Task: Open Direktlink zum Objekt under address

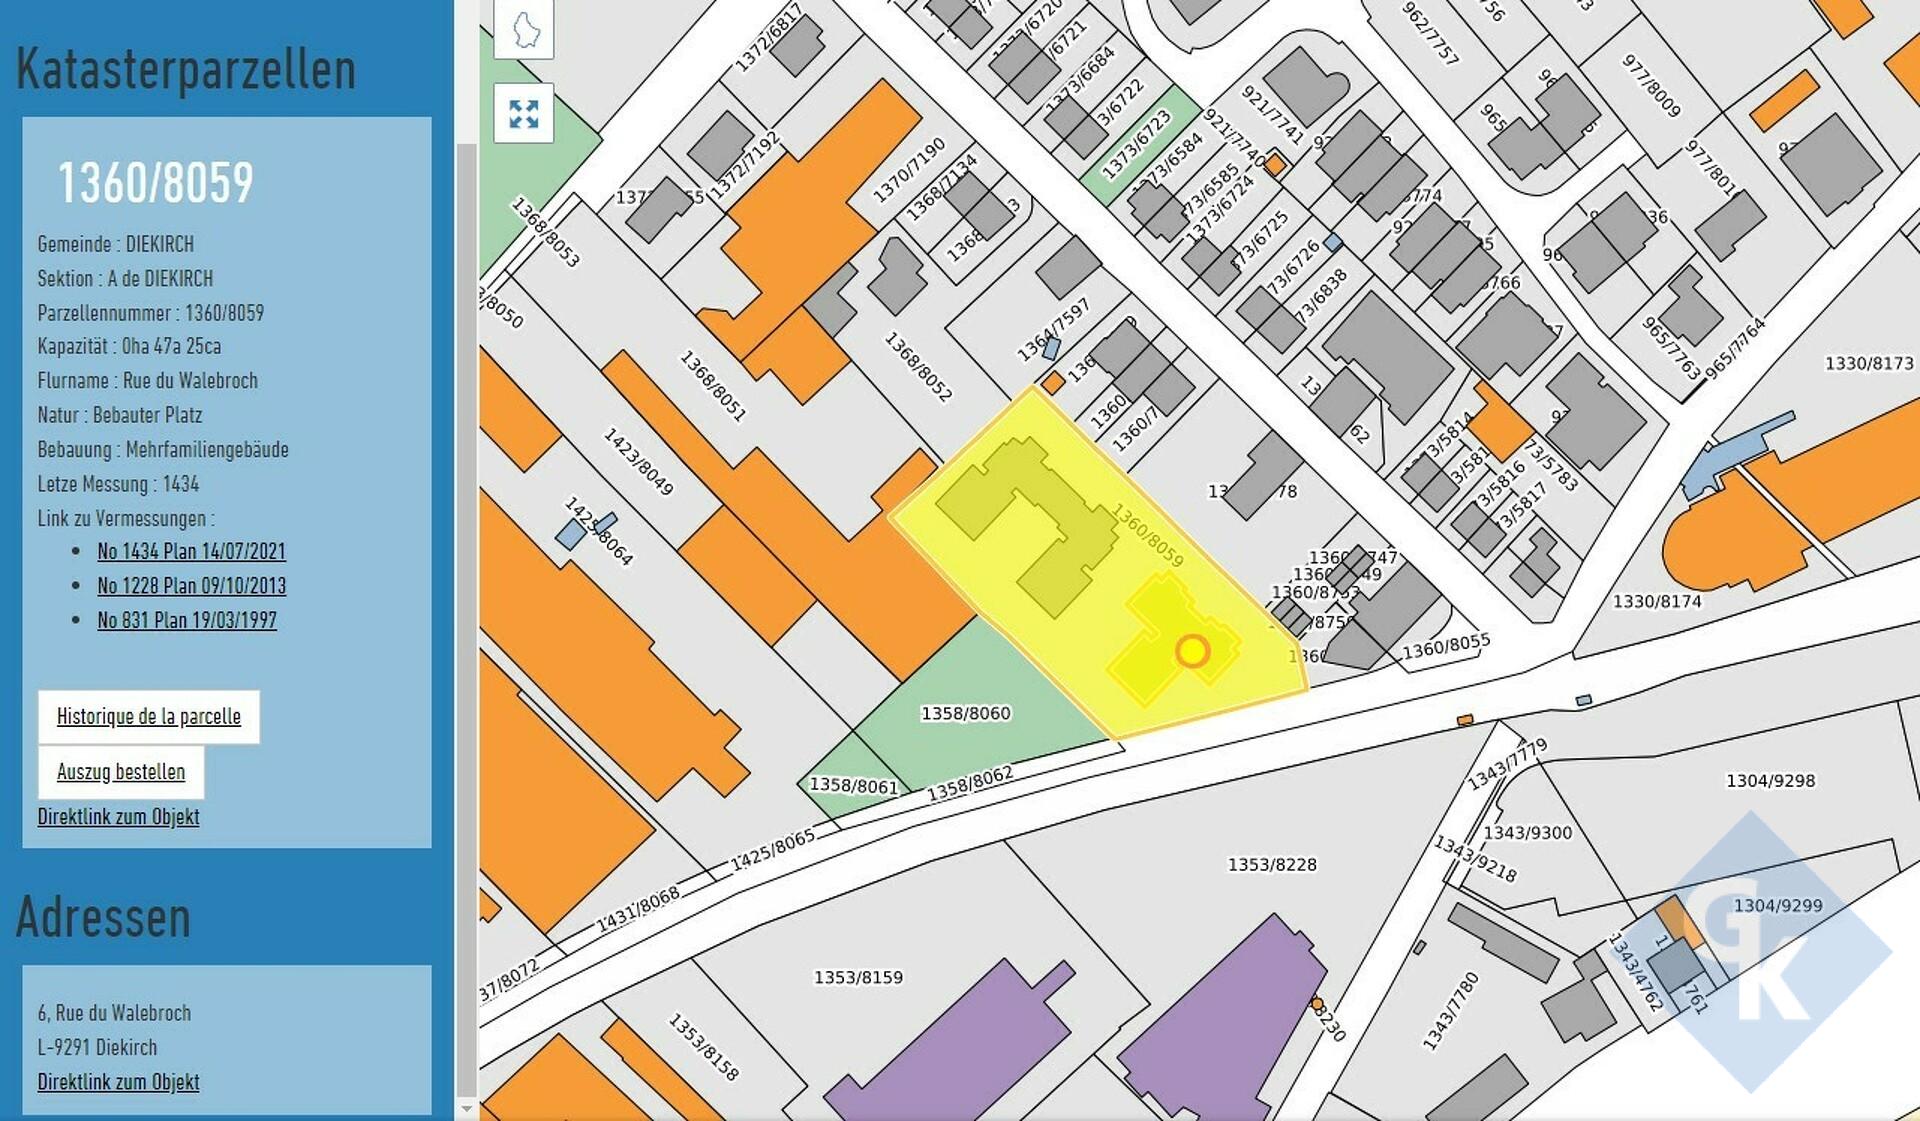Action: coord(118,1082)
